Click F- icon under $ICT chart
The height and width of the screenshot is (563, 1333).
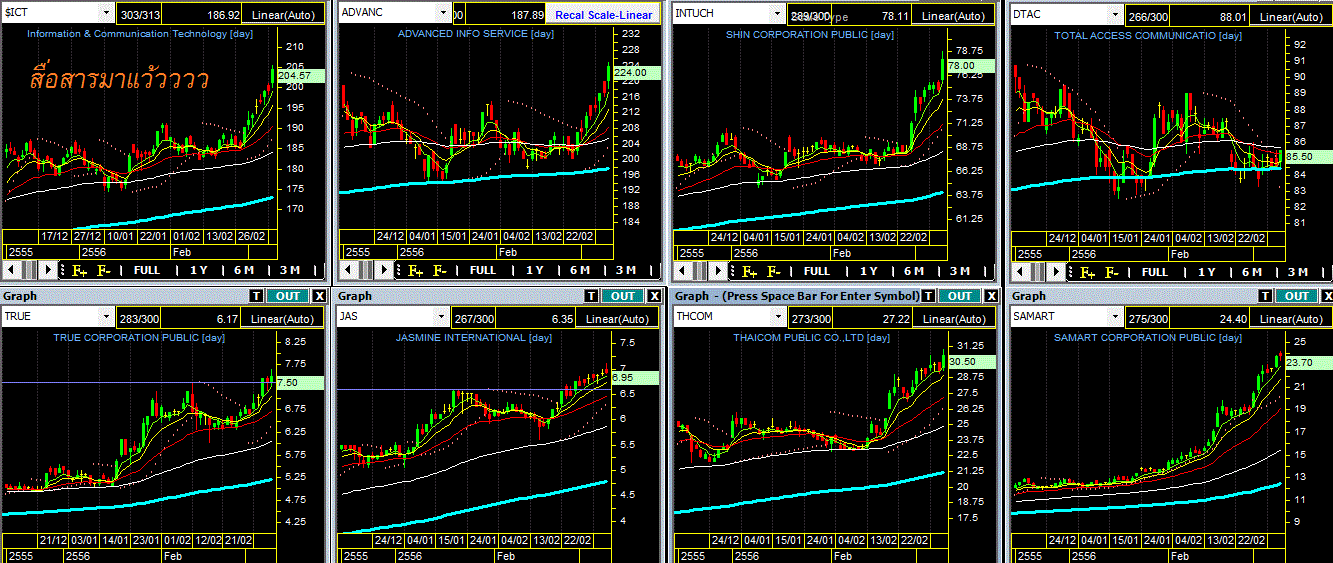tap(103, 270)
